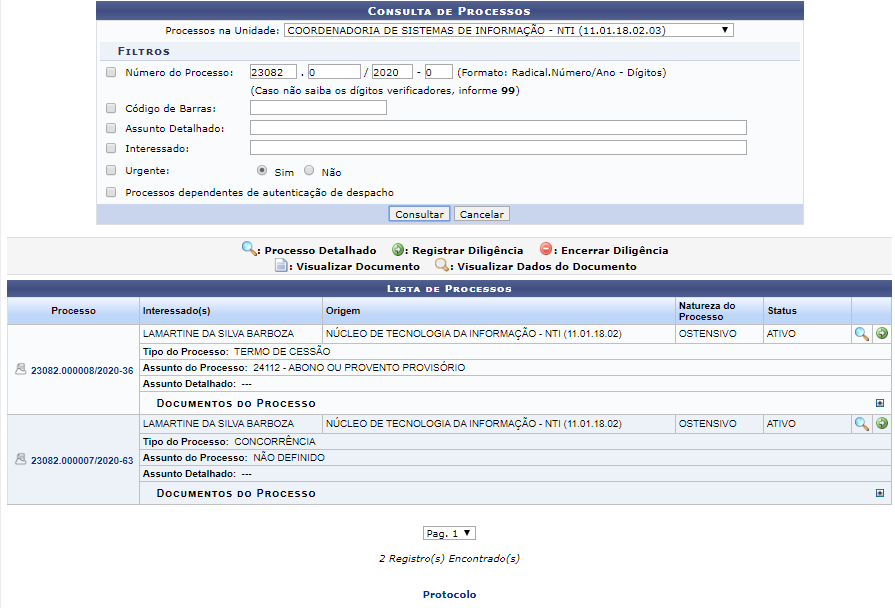Expand documents of the TERMO DE CESSÃO process
Image resolution: width=895 pixels, height=608 pixels.
point(880,404)
